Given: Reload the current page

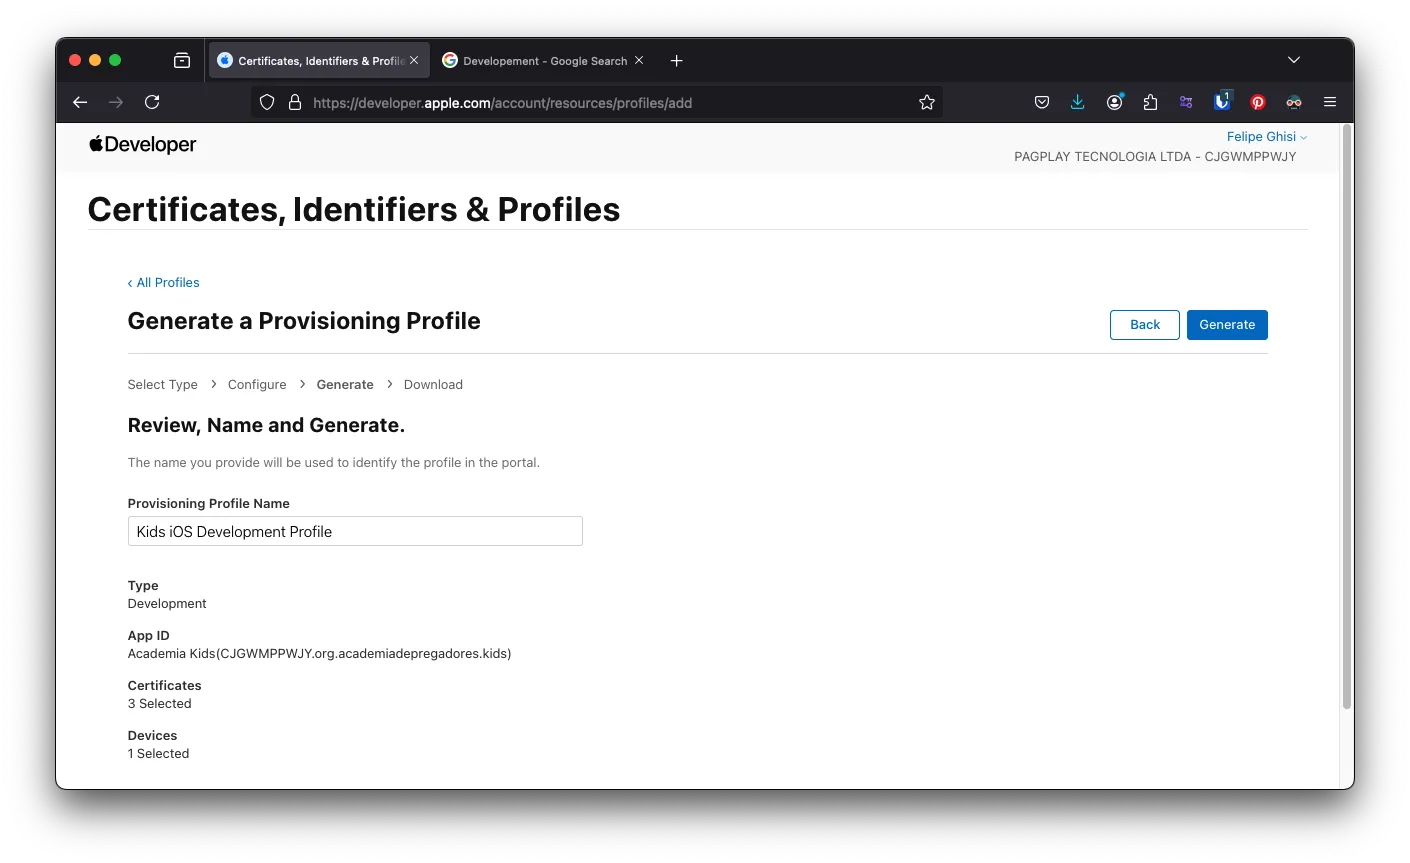Looking at the screenshot, I should coord(152,102).
